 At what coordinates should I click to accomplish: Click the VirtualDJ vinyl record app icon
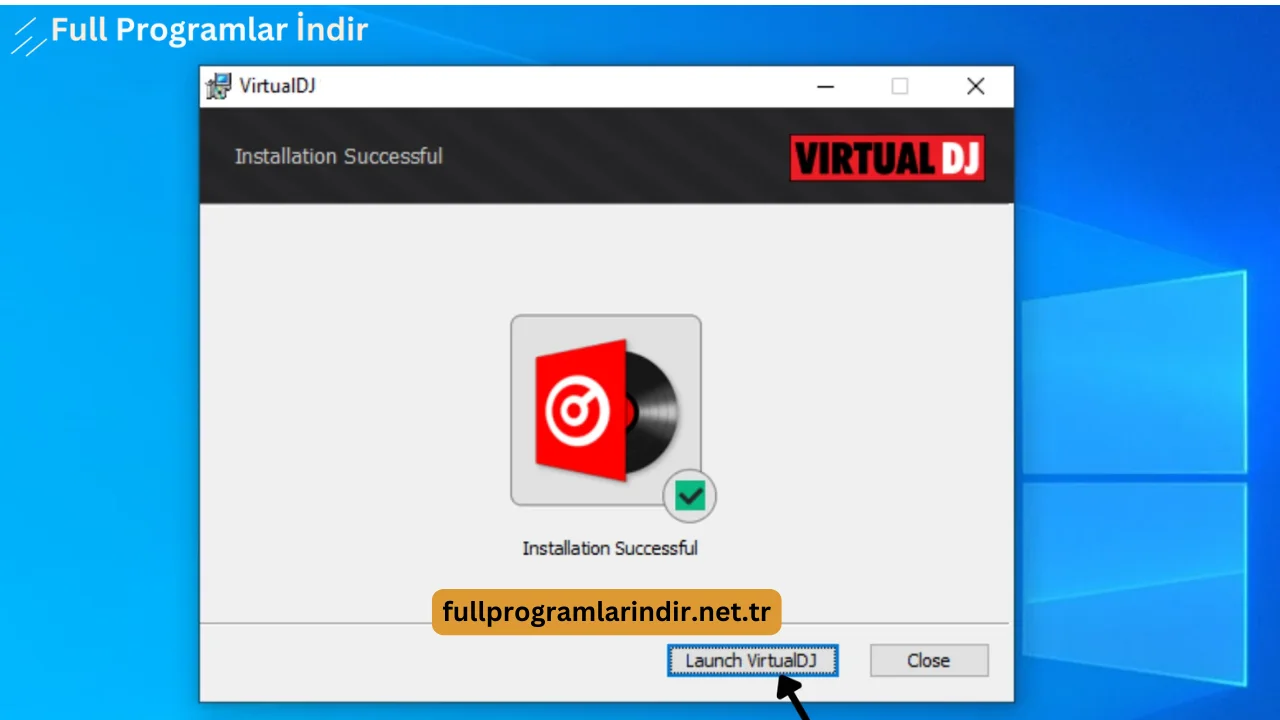tap(606, 410)
